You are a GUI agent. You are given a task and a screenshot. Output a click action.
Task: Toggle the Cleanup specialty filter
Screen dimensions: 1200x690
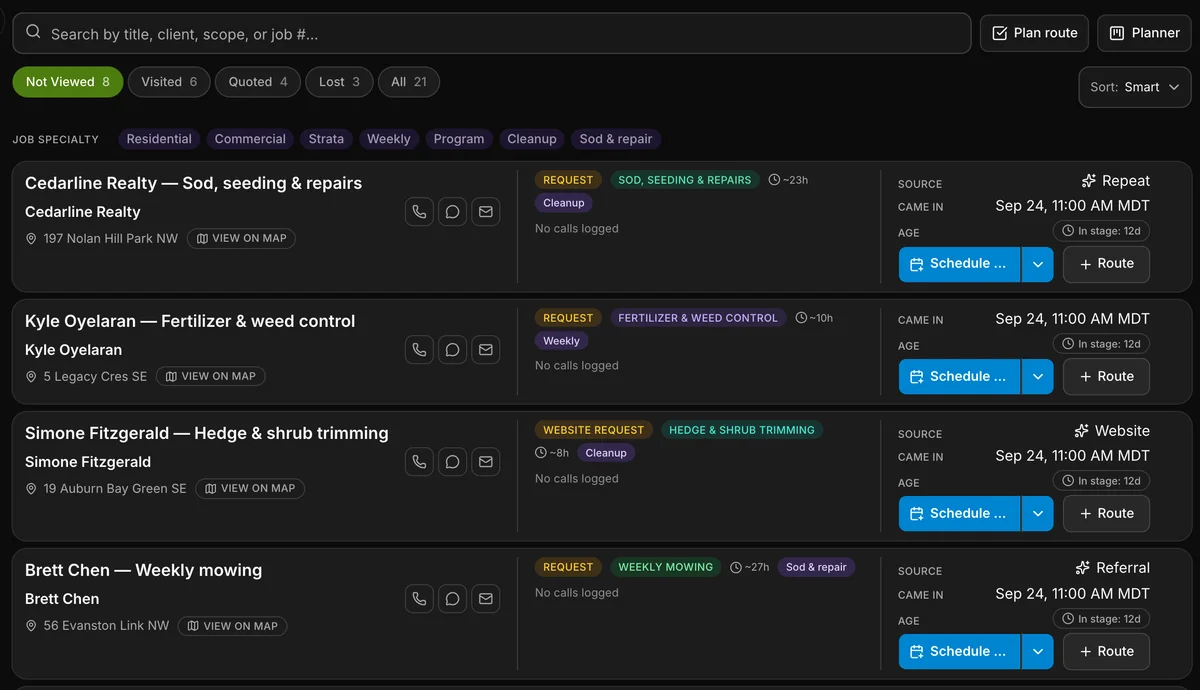(x=532, y=139)
